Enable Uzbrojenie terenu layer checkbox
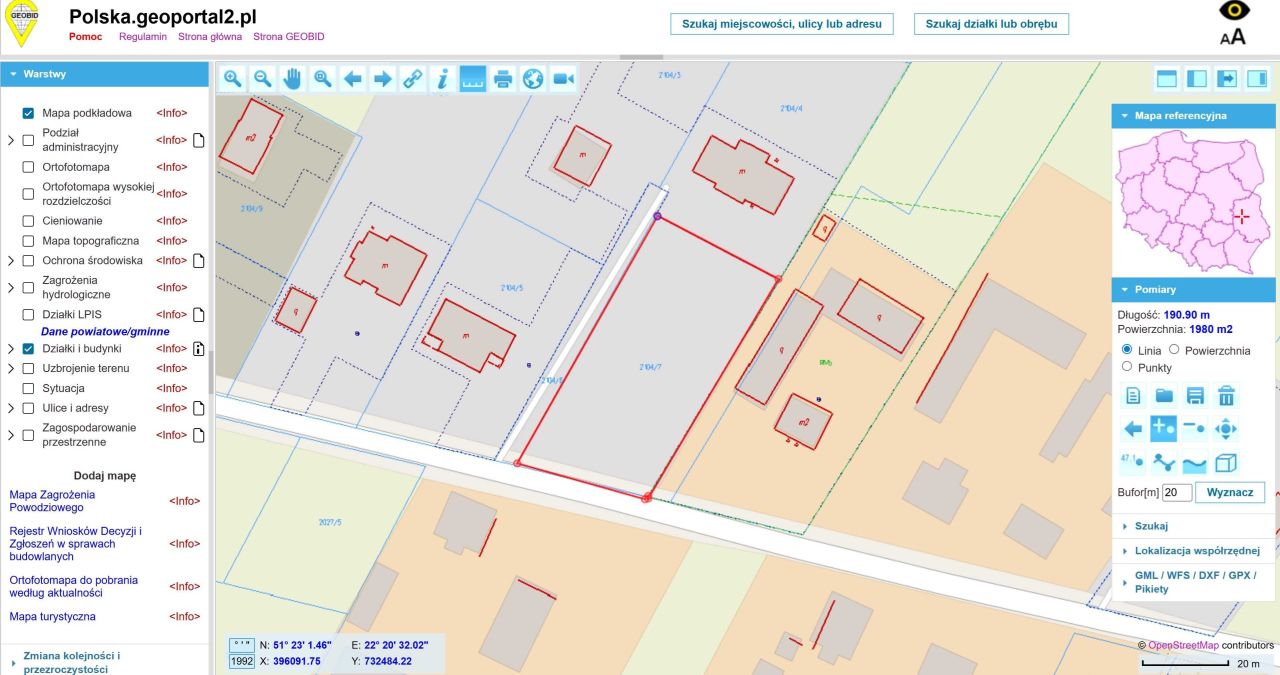1280x675 pixels. pos(28,368)
